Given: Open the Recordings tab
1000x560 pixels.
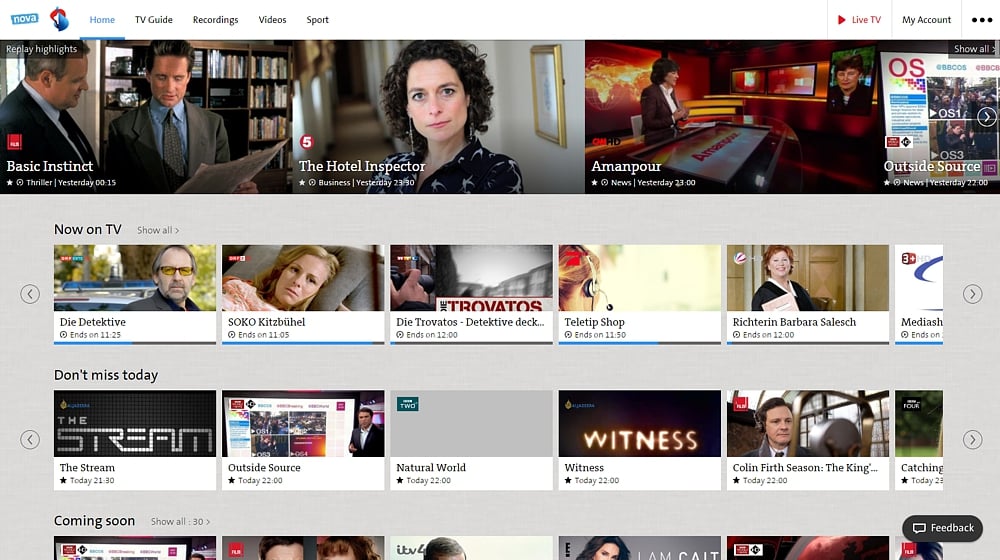Looking at the screenshot, I should (216, 20).
